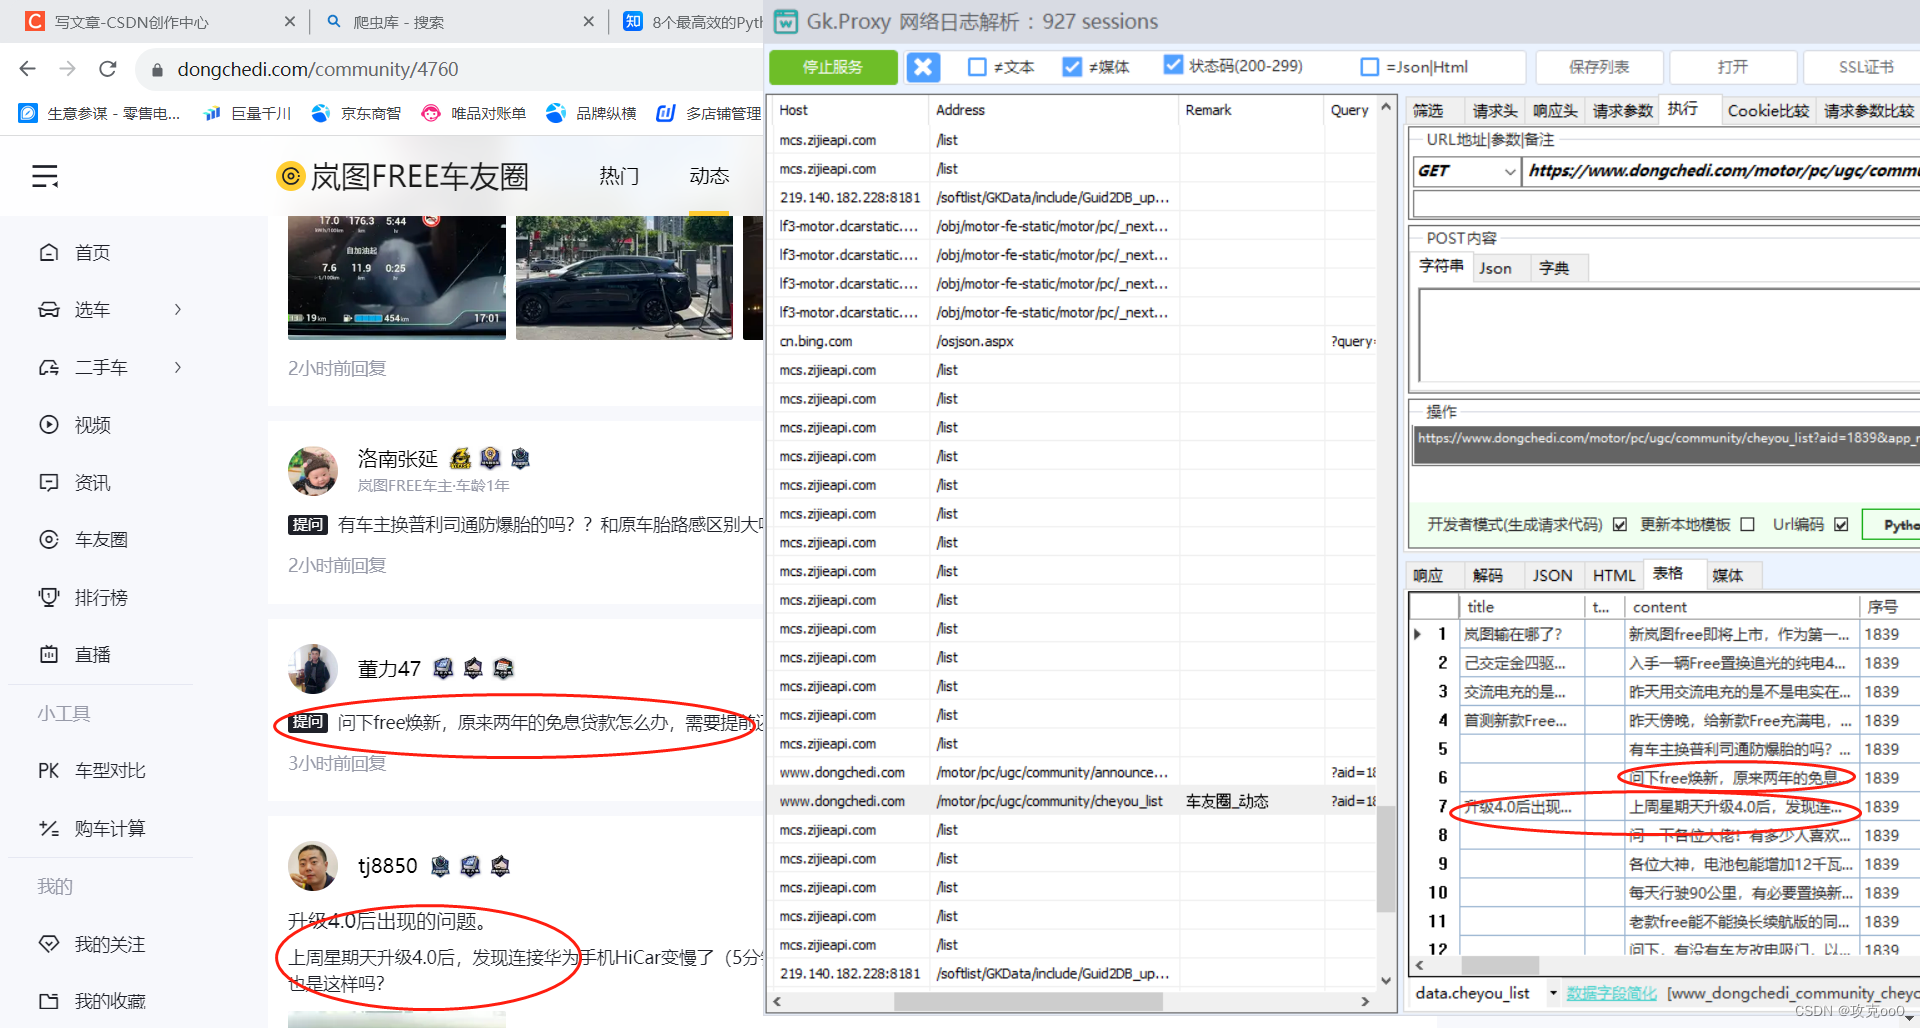Toggle the 状态码(200-299) checkbox

(x=1173, y=65)
